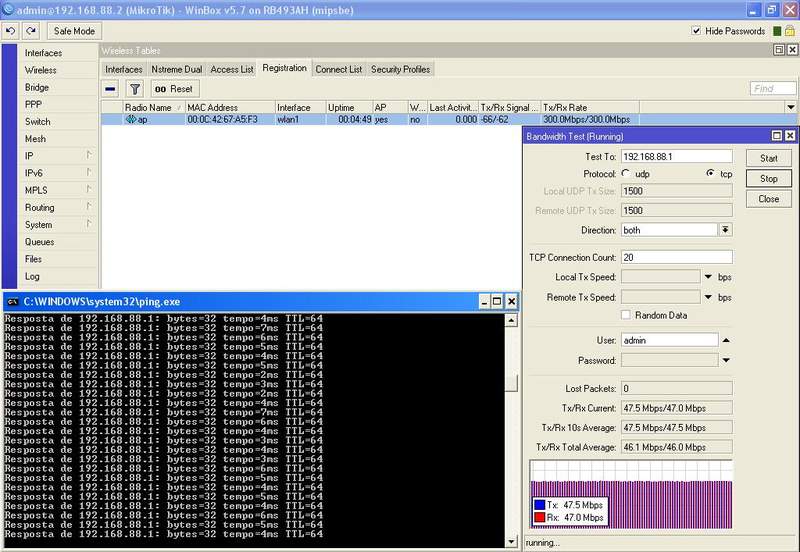Expand the Local Tx Speed arrow

tap(708, 277)
